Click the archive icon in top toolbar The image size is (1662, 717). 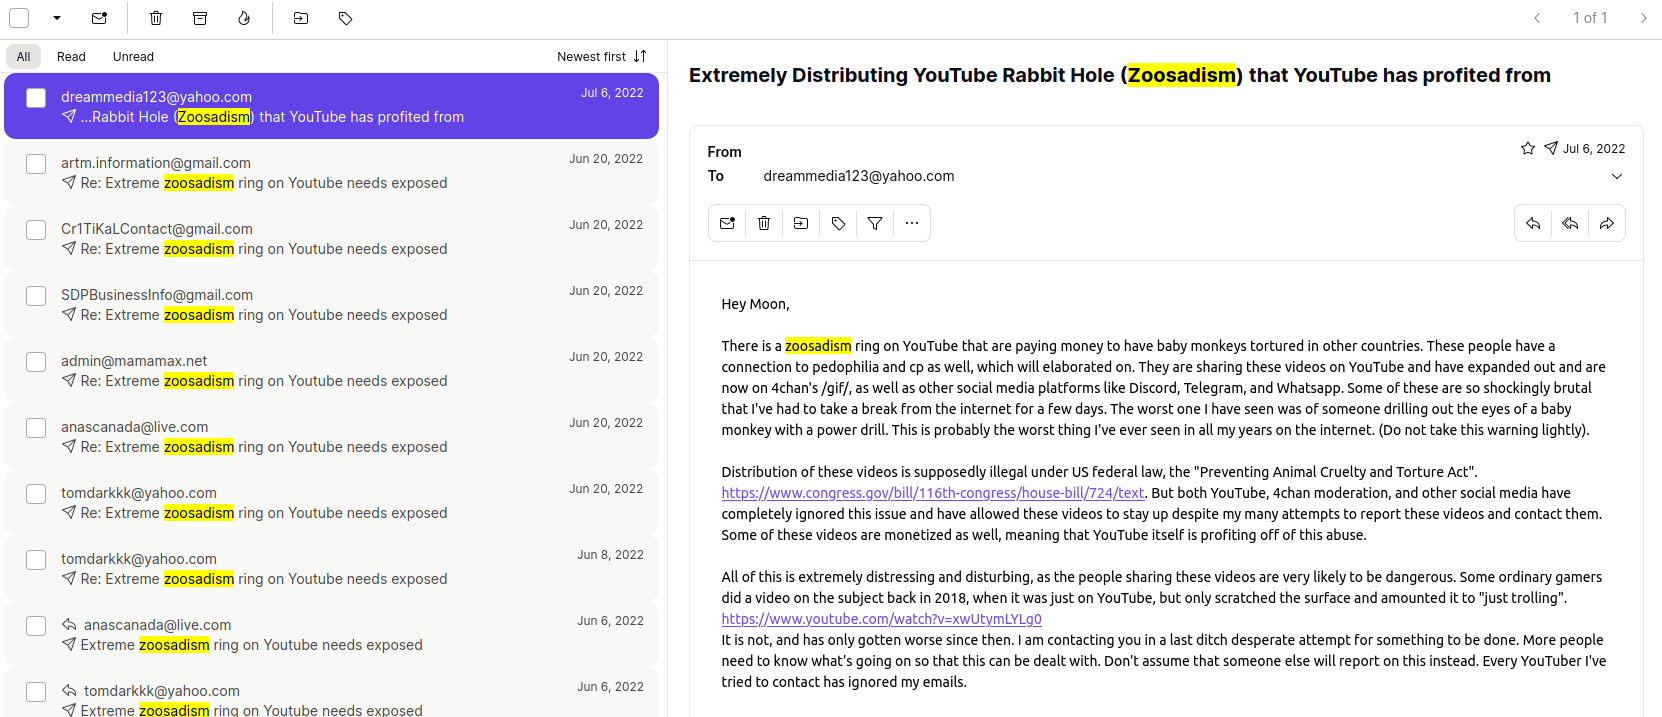click(x=200, y=18)
